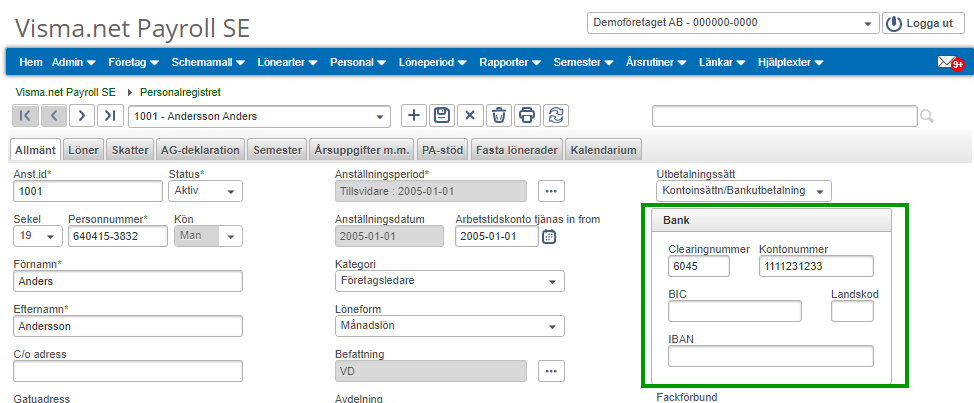Open Utbetalningssätt dropdown
Screen dimensions: 974x403
(x=744, y=191)
